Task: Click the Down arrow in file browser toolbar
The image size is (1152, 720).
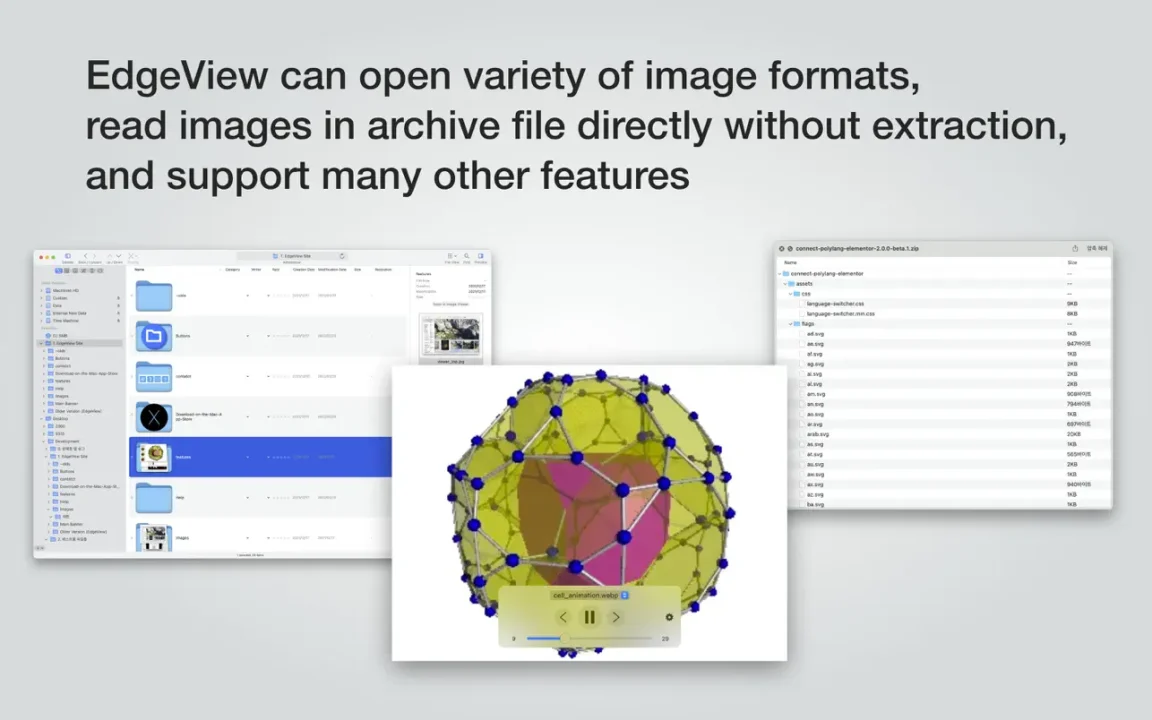Action: coord(118,256)
